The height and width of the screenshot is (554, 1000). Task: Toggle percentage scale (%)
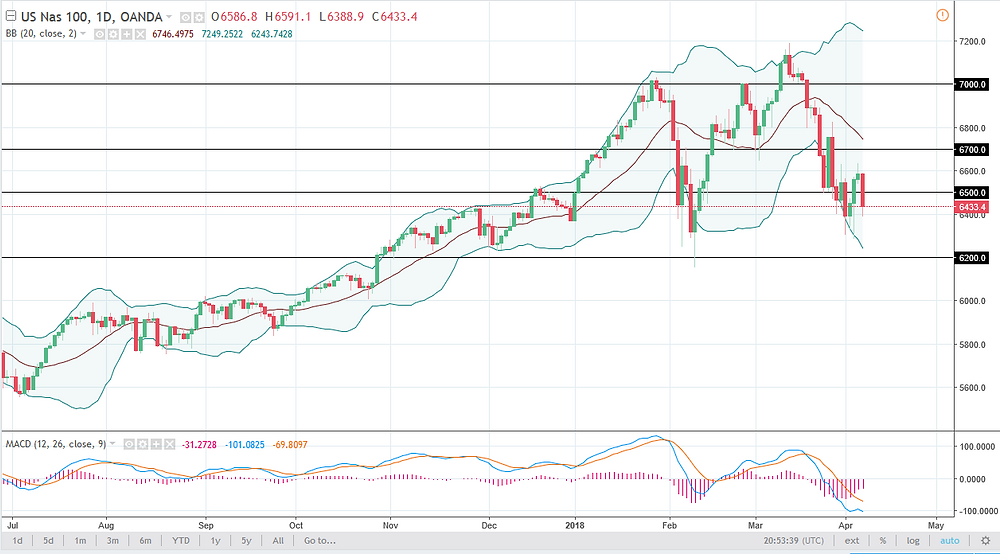pos(883,541)
